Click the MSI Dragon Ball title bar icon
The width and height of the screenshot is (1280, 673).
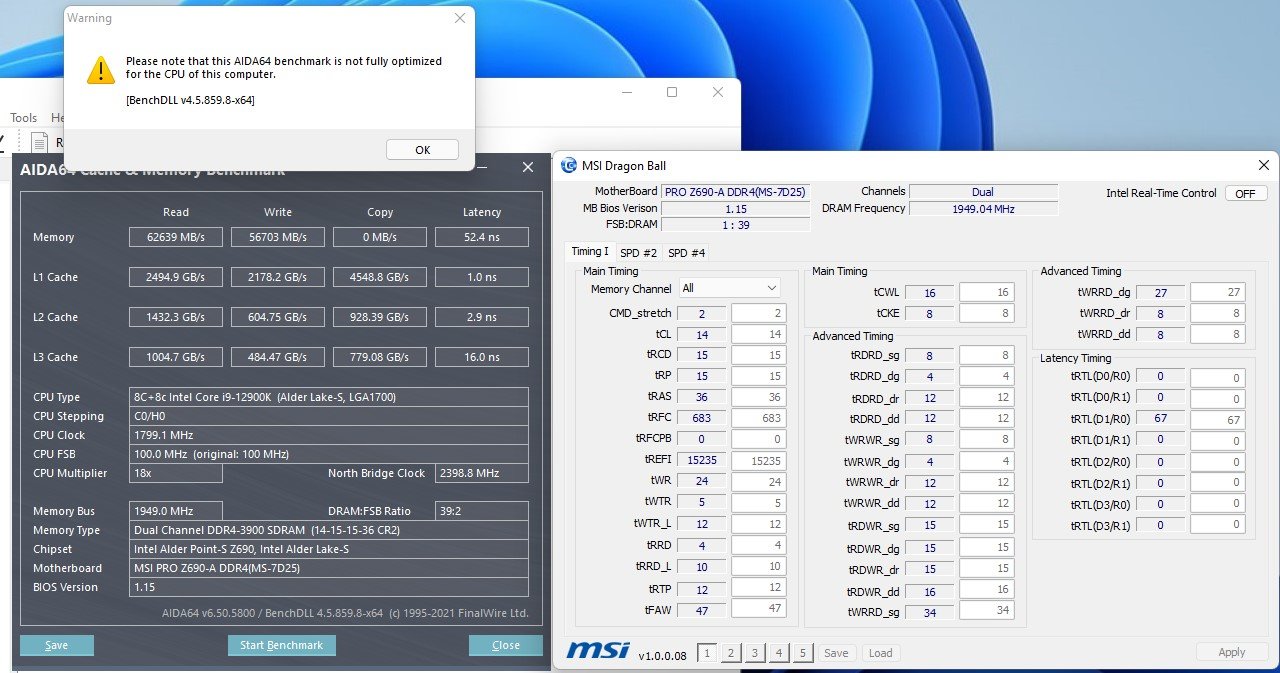569,165
